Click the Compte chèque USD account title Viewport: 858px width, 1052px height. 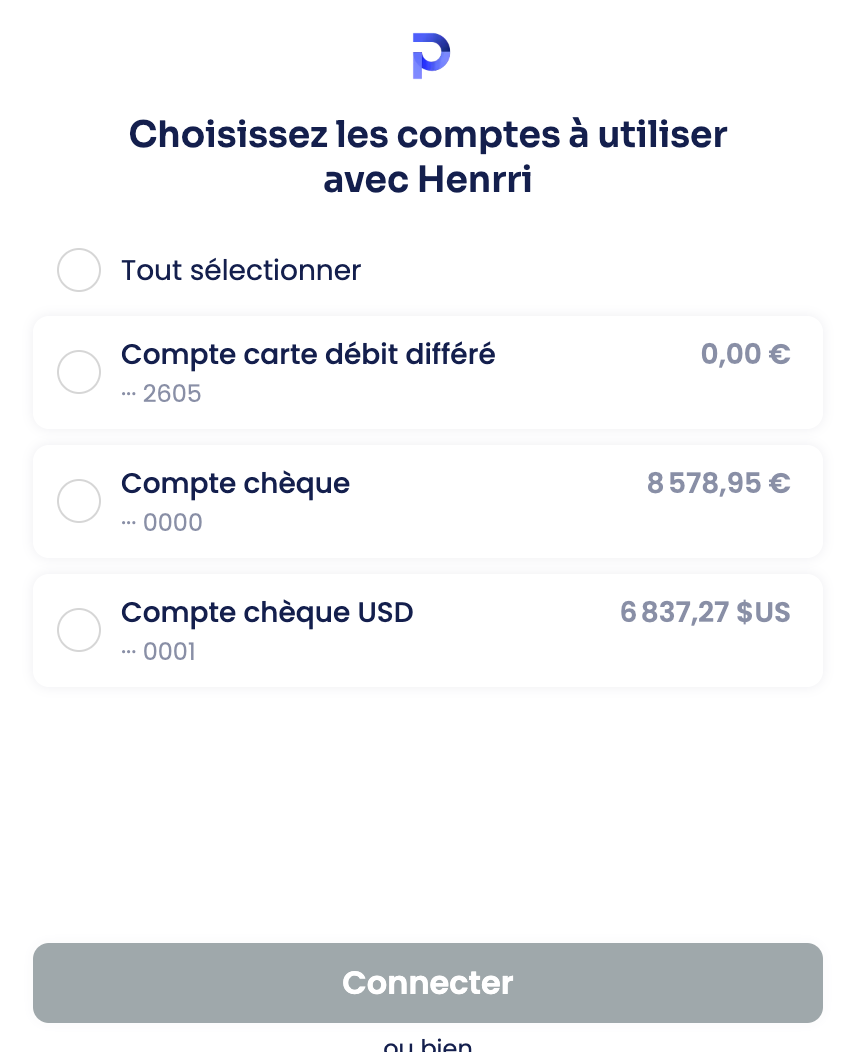(x=267, y=613)
